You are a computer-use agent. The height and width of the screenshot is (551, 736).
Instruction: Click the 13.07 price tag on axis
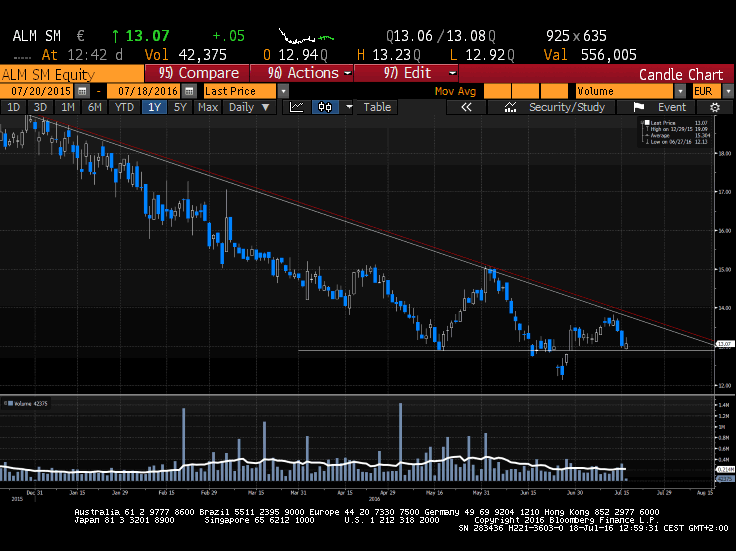pos(725,344)
